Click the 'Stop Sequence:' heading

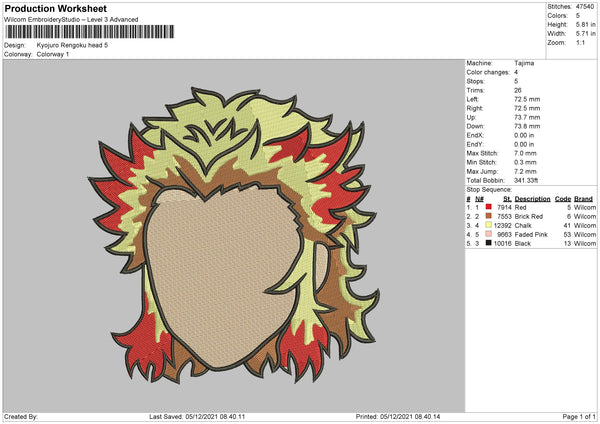pyautogui.click(x=489, y=190)
